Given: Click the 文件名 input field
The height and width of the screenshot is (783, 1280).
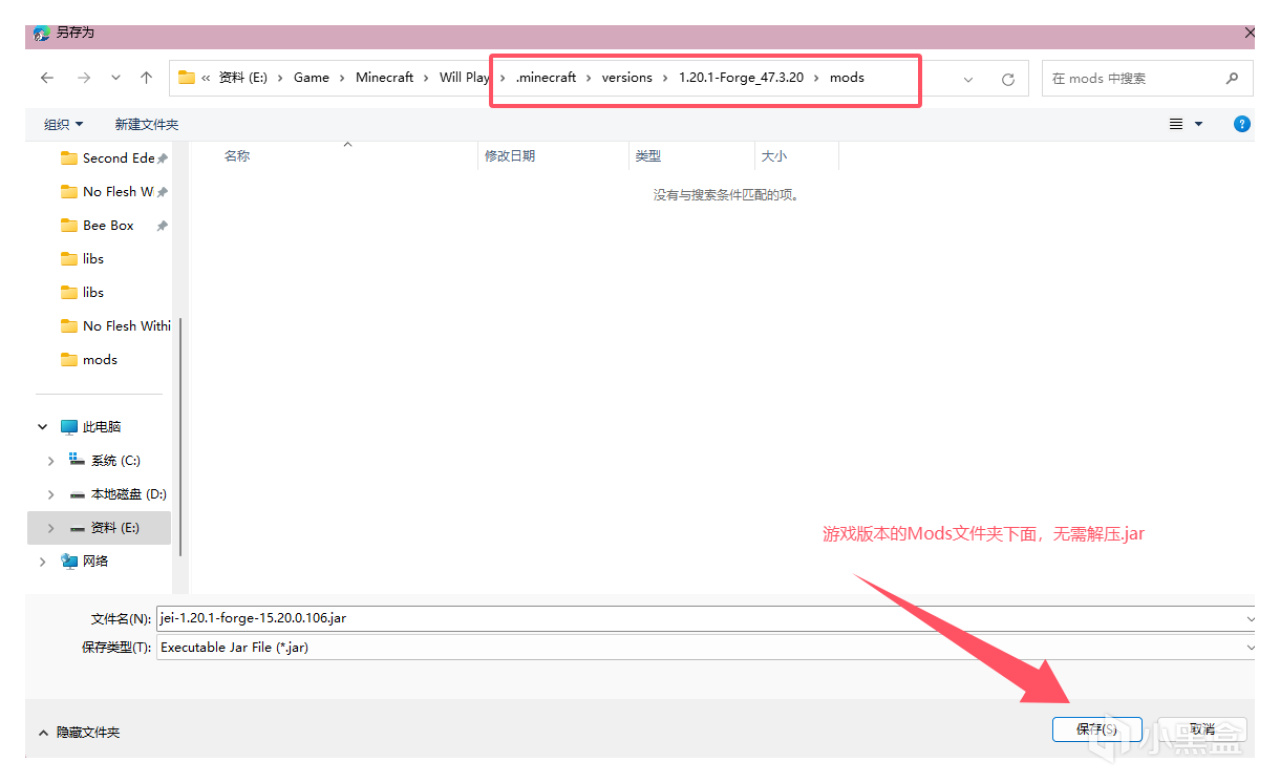Looking at the screenshot, I should pyautogui.click(x=705, y=618).
